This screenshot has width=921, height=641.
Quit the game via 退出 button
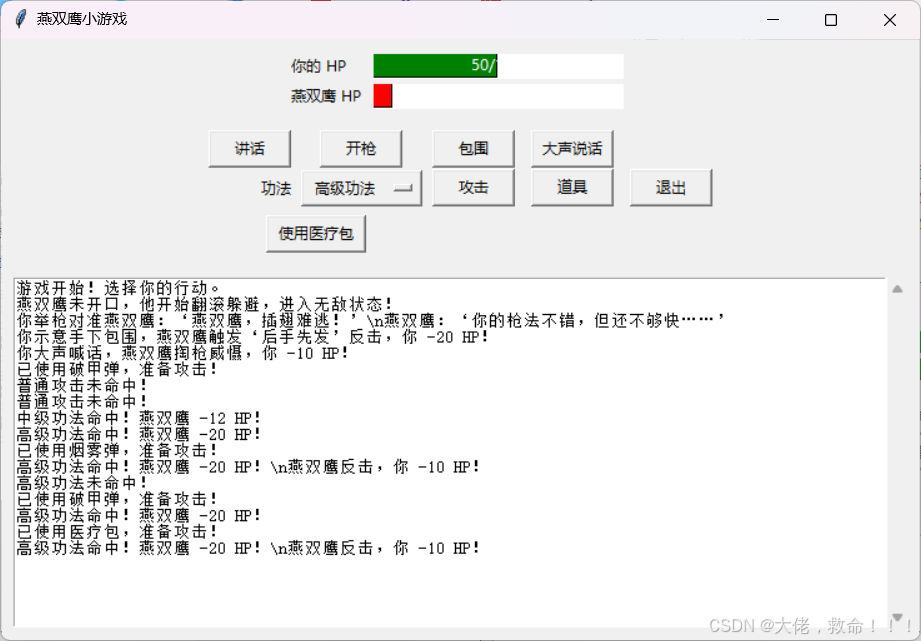[671, 187]
